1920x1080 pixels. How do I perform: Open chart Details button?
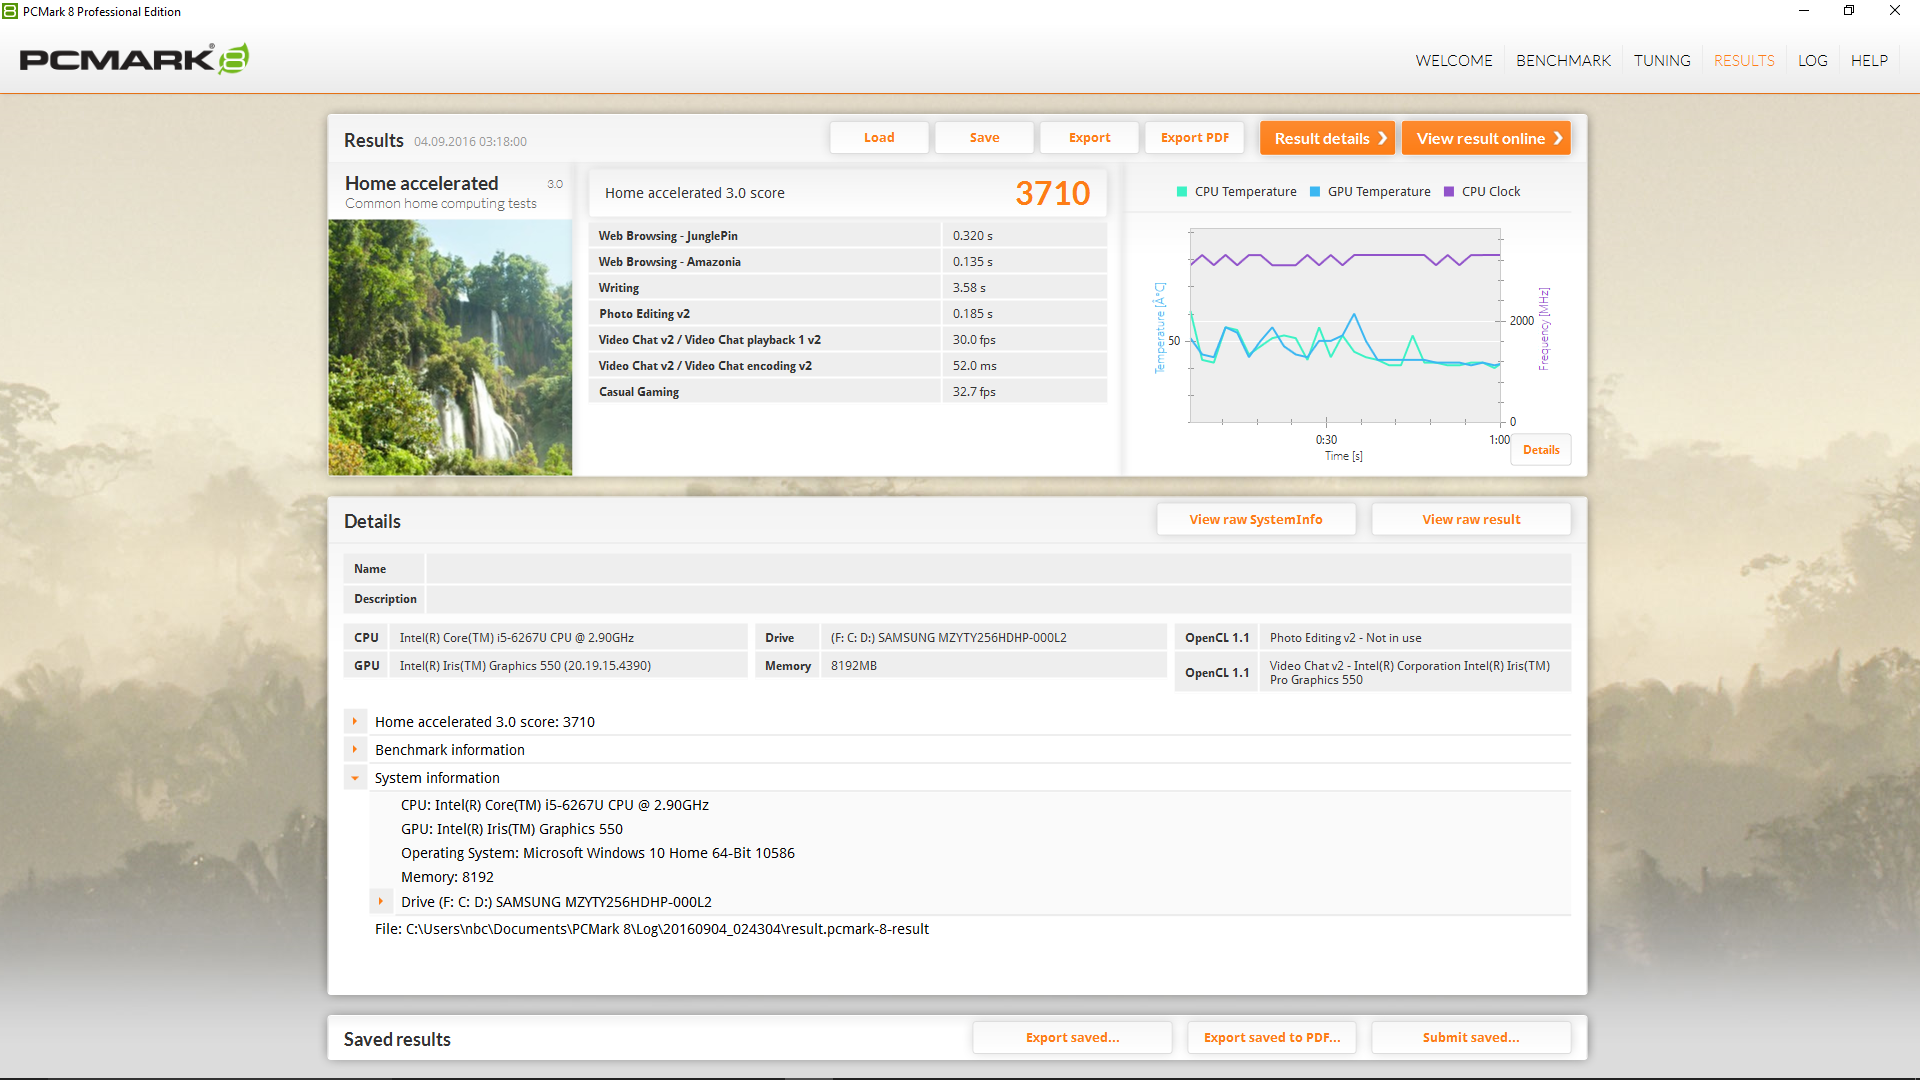(x=1541, y=450)
